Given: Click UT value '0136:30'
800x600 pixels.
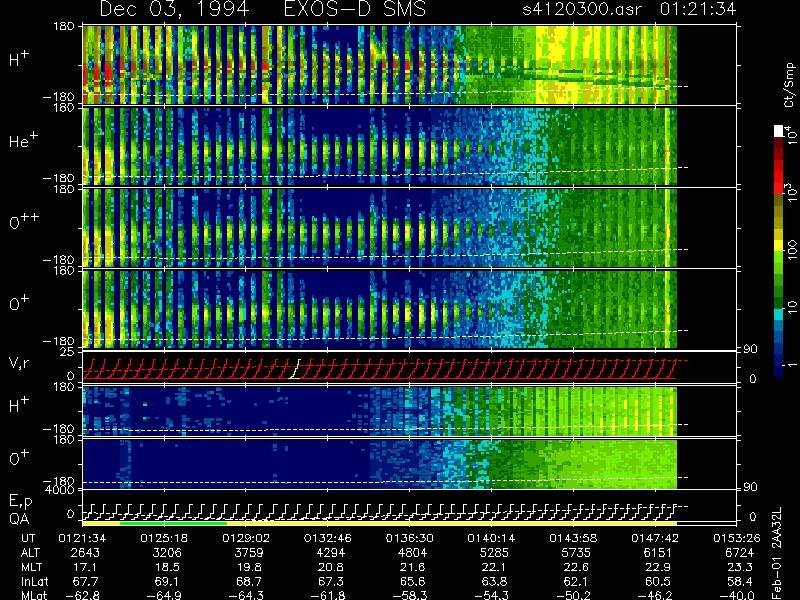Looking at the screenshot, I should click(x=410, y=538).
